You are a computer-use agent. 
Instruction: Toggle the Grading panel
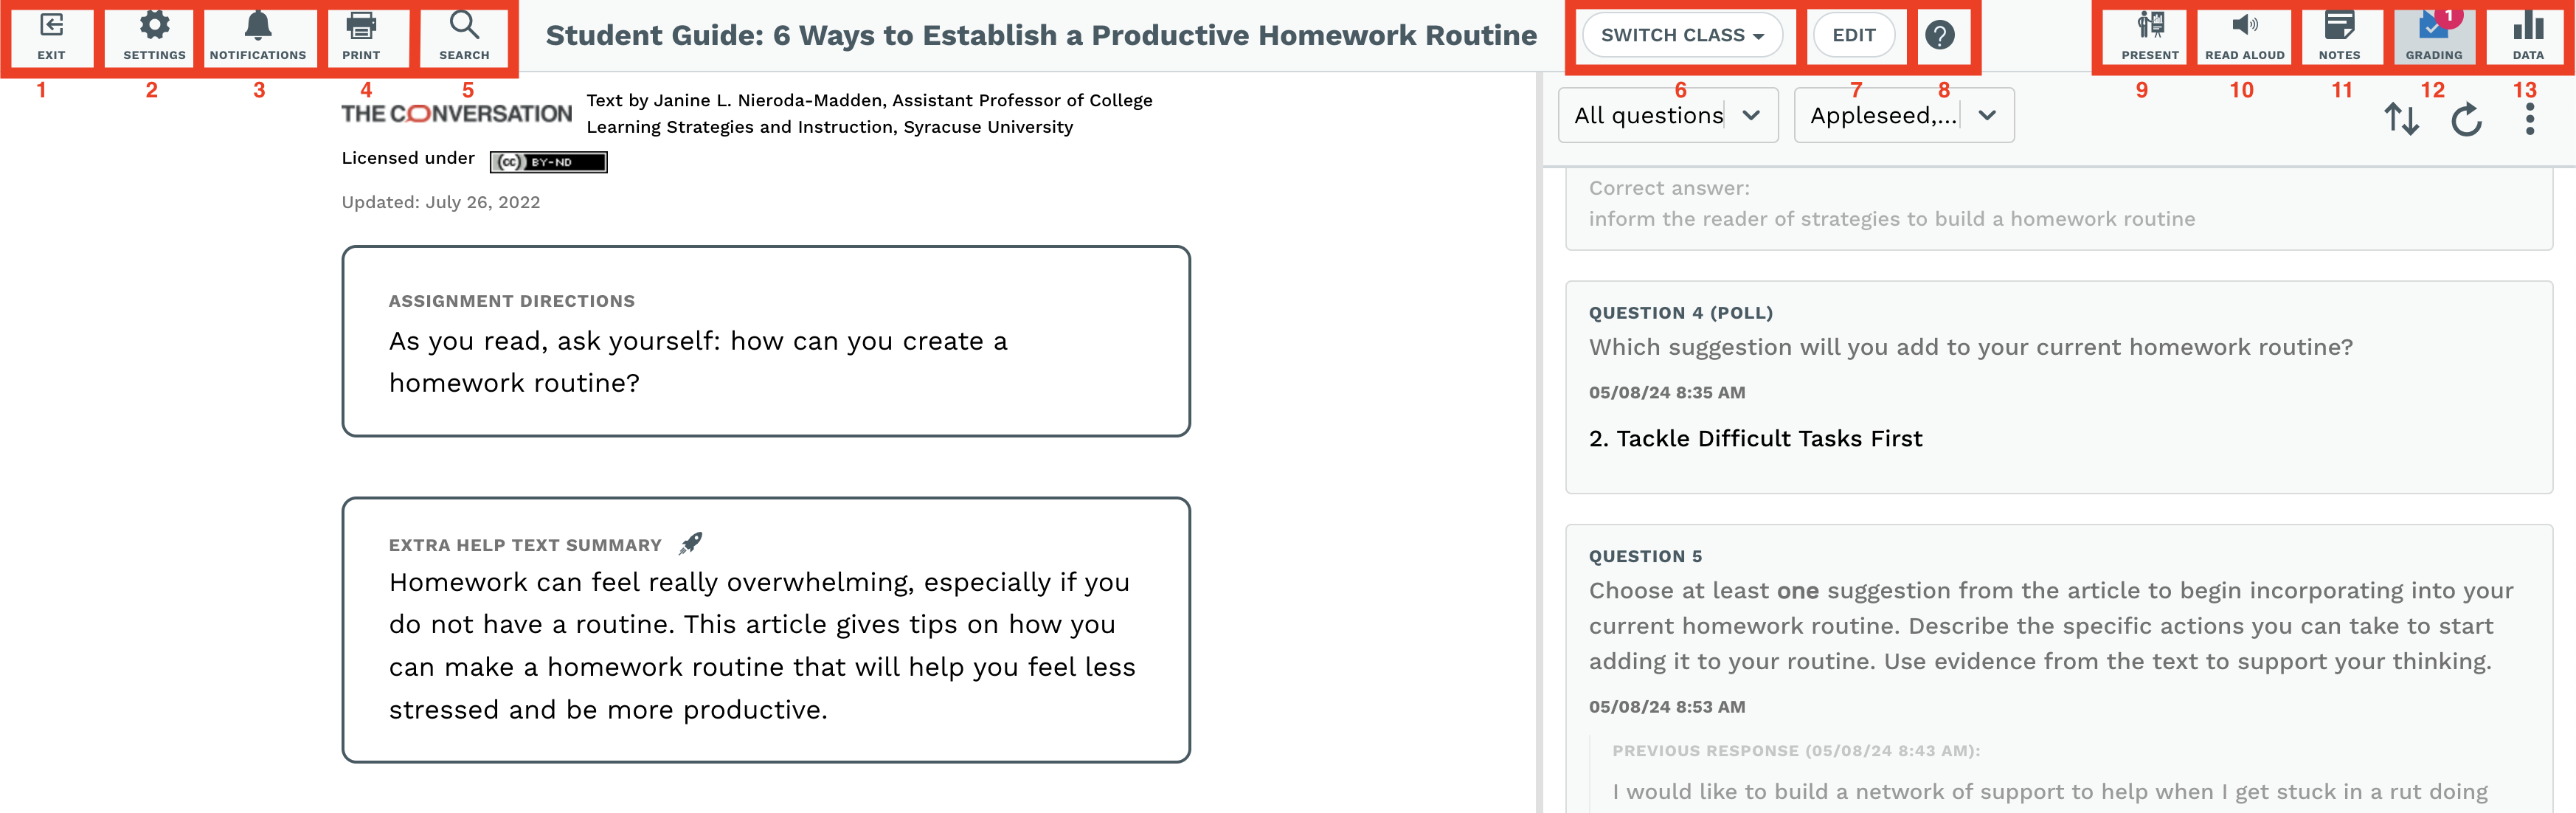[x=2433, y=36]
